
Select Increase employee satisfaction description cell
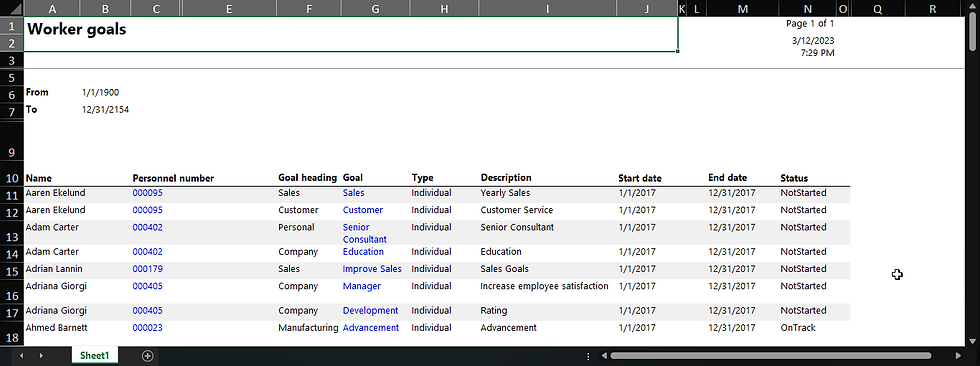pos(544,286)
